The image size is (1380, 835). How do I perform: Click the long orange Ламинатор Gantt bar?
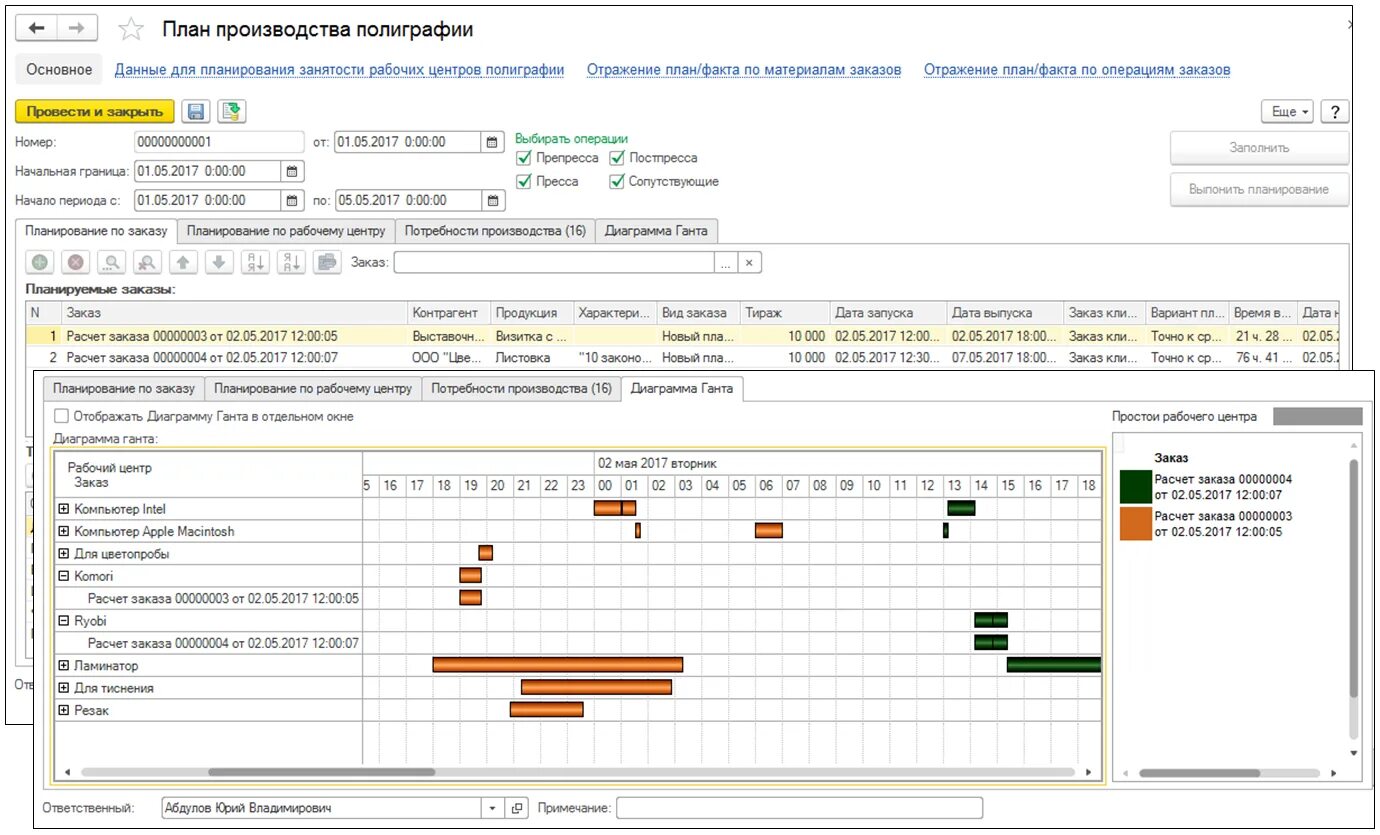558,665
